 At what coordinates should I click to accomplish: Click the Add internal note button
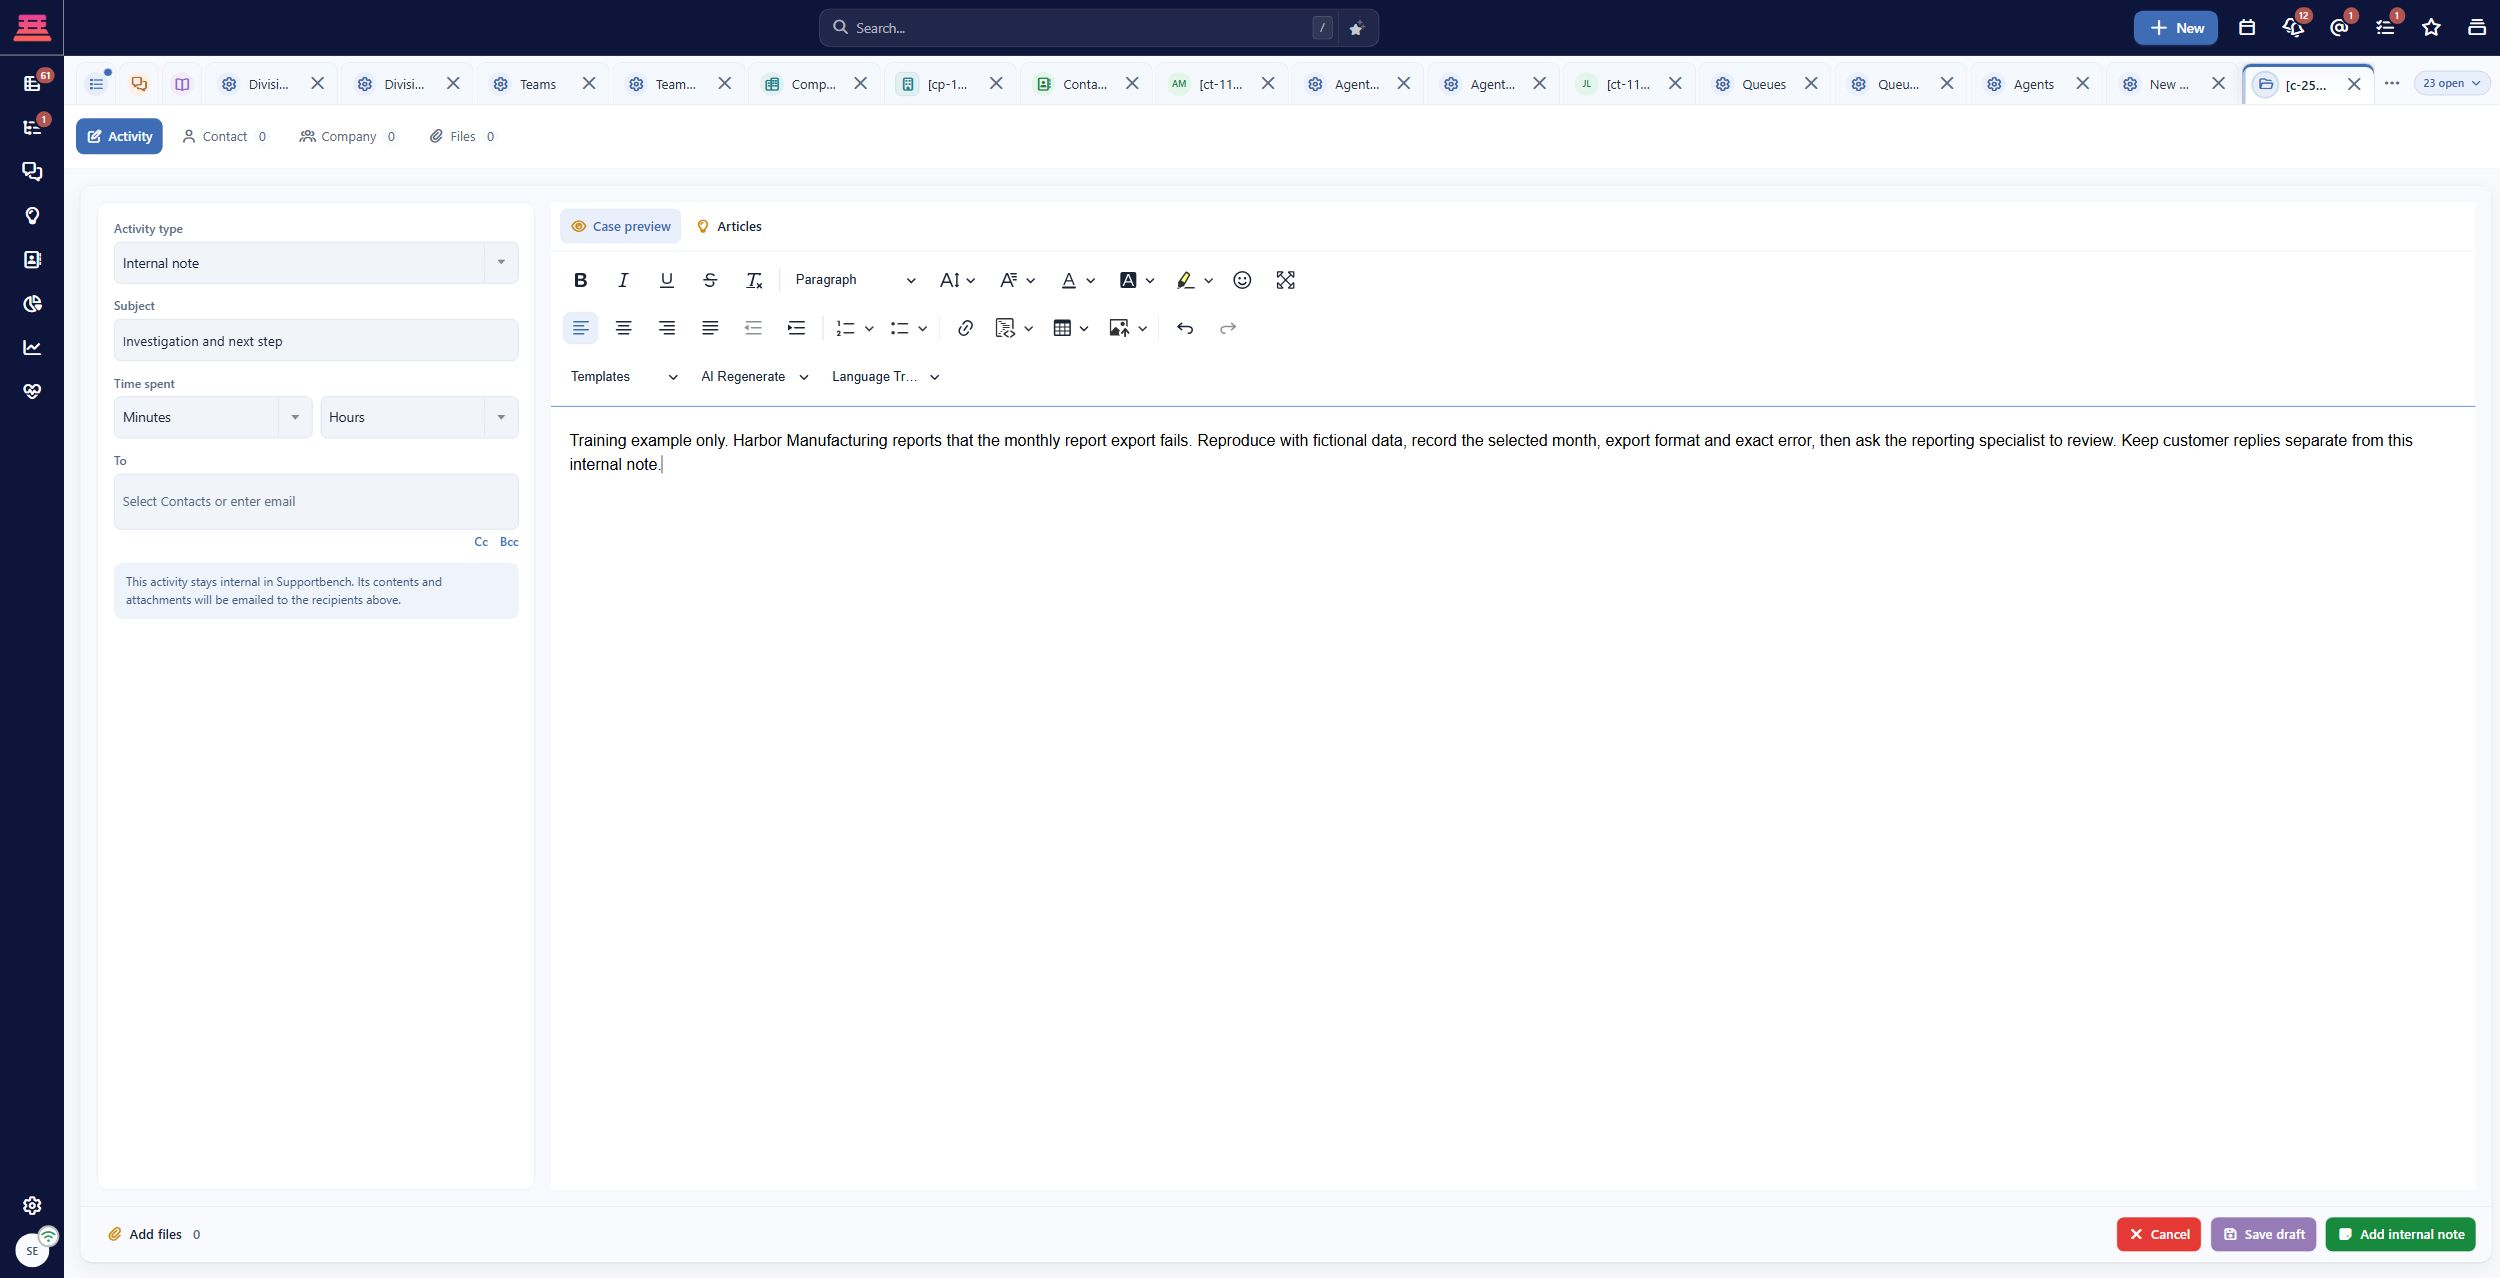click(2400, 1234)
